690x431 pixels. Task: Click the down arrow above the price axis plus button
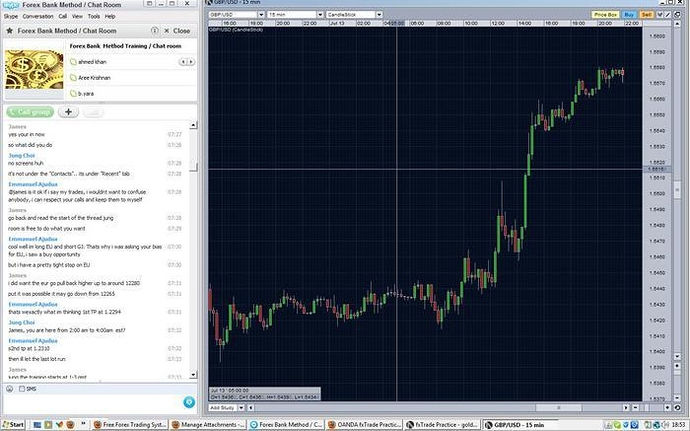coord(677,357)
